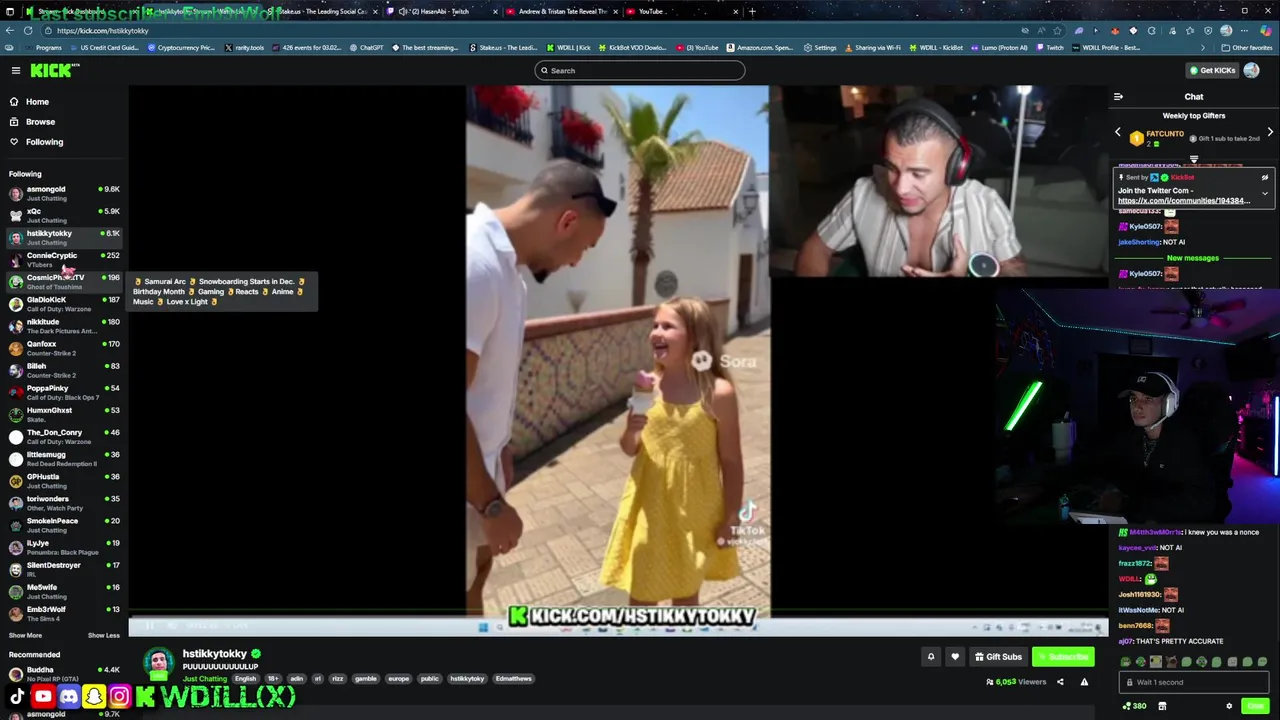Select PoppaPinky in the Following list
The width and height of the screenshot is (1280, 720).
pos(64,392)
